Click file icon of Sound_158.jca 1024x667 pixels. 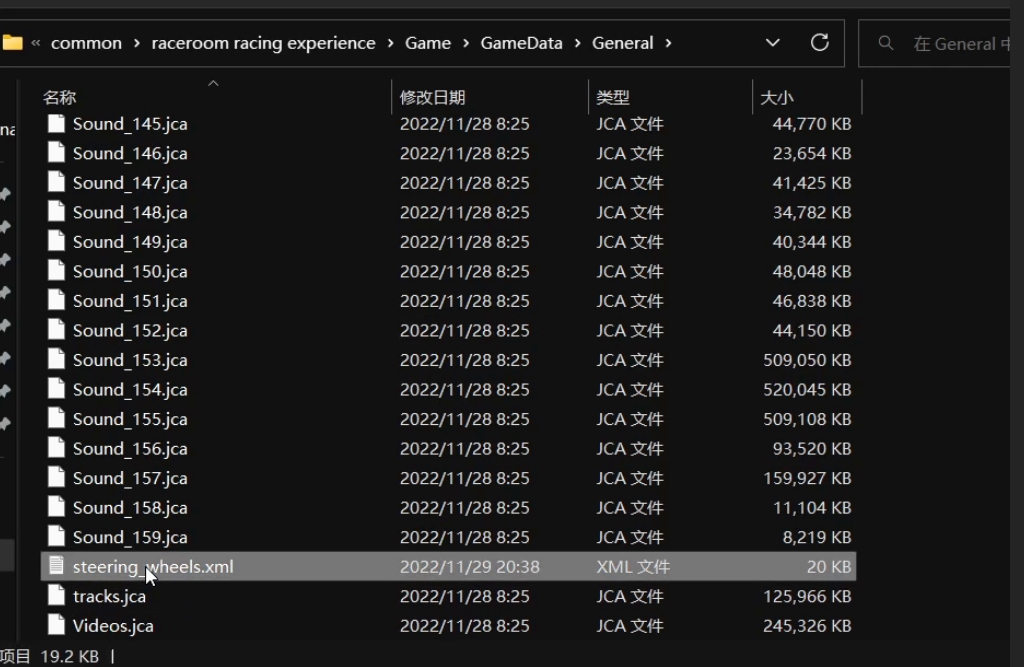point(57,507)
